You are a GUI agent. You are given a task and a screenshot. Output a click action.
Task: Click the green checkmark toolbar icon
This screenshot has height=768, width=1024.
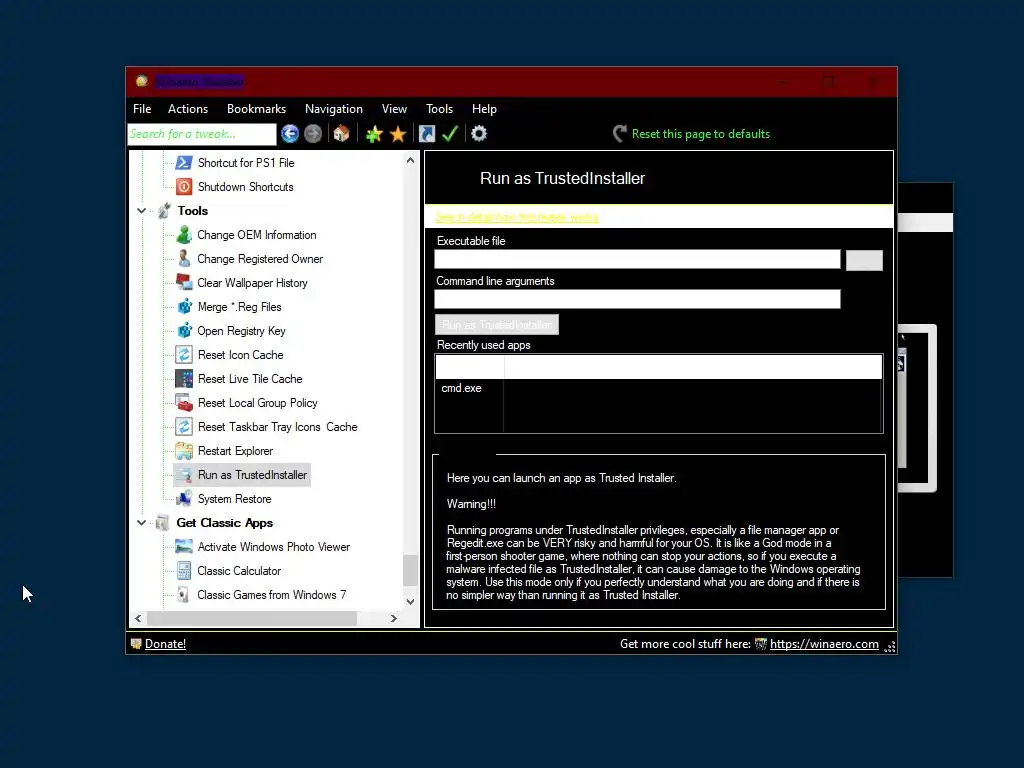pos(450,134)
